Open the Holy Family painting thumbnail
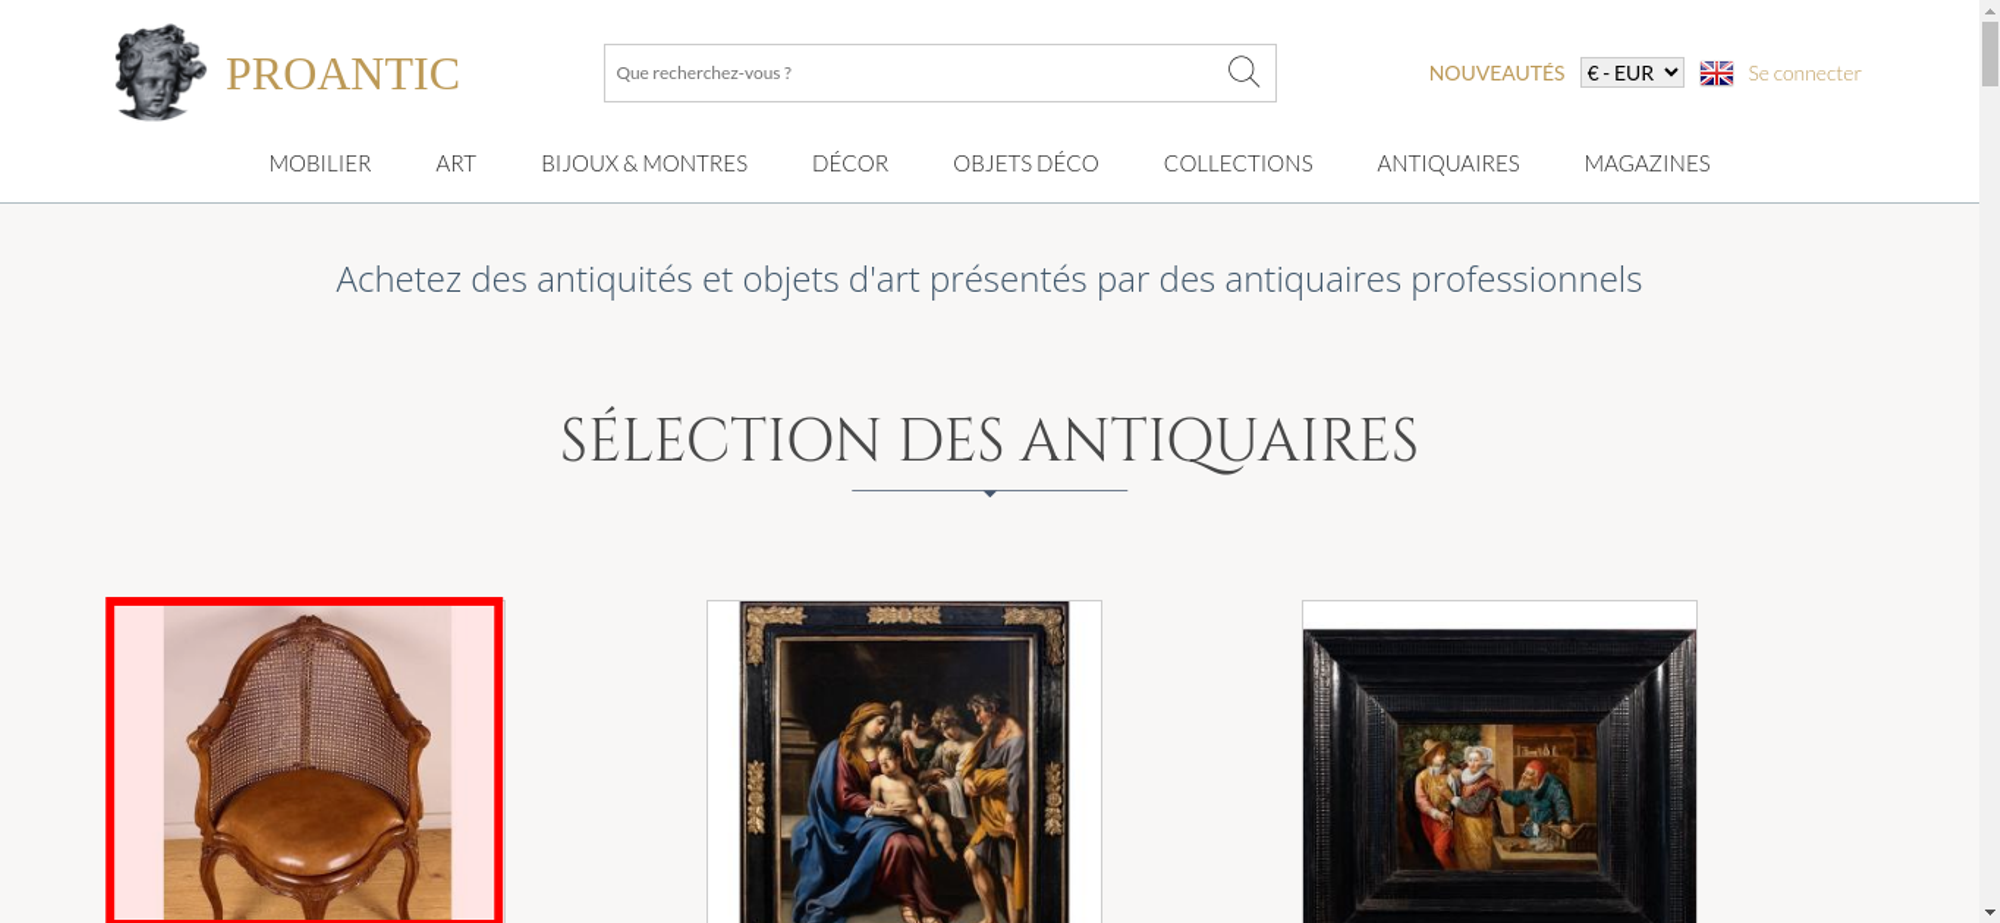The image size is (2000, 923). [904, 761]
